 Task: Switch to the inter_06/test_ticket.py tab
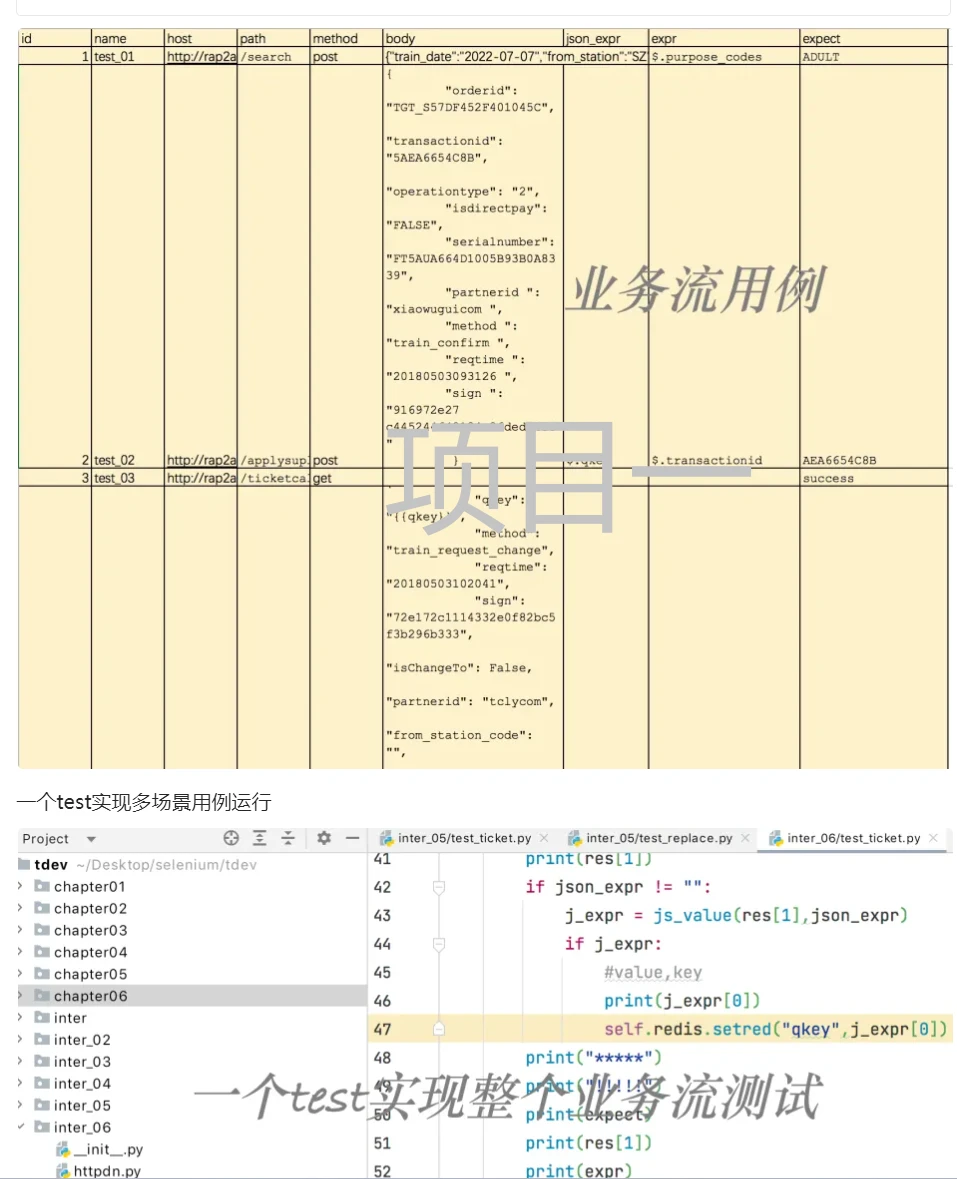[853, 838]
